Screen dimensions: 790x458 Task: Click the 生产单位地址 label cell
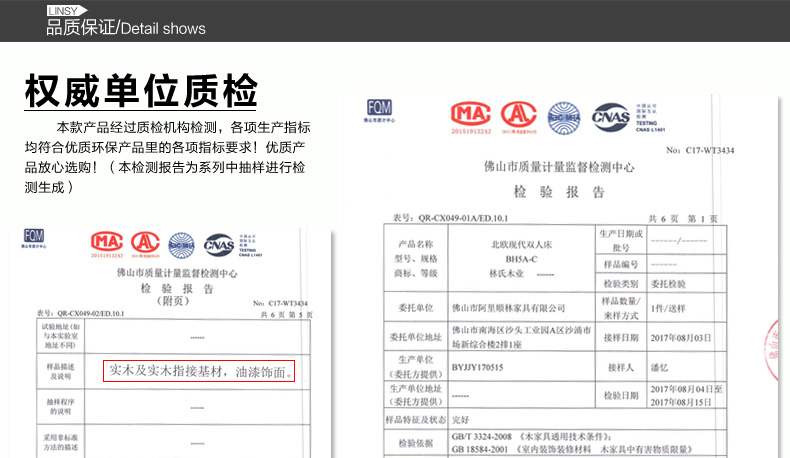416,395
